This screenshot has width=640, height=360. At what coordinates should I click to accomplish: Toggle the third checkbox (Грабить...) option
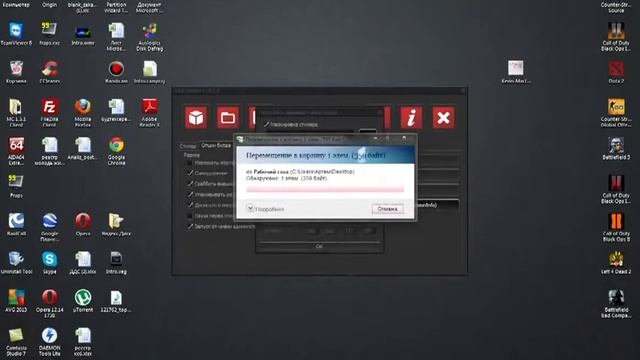(190, 184)
